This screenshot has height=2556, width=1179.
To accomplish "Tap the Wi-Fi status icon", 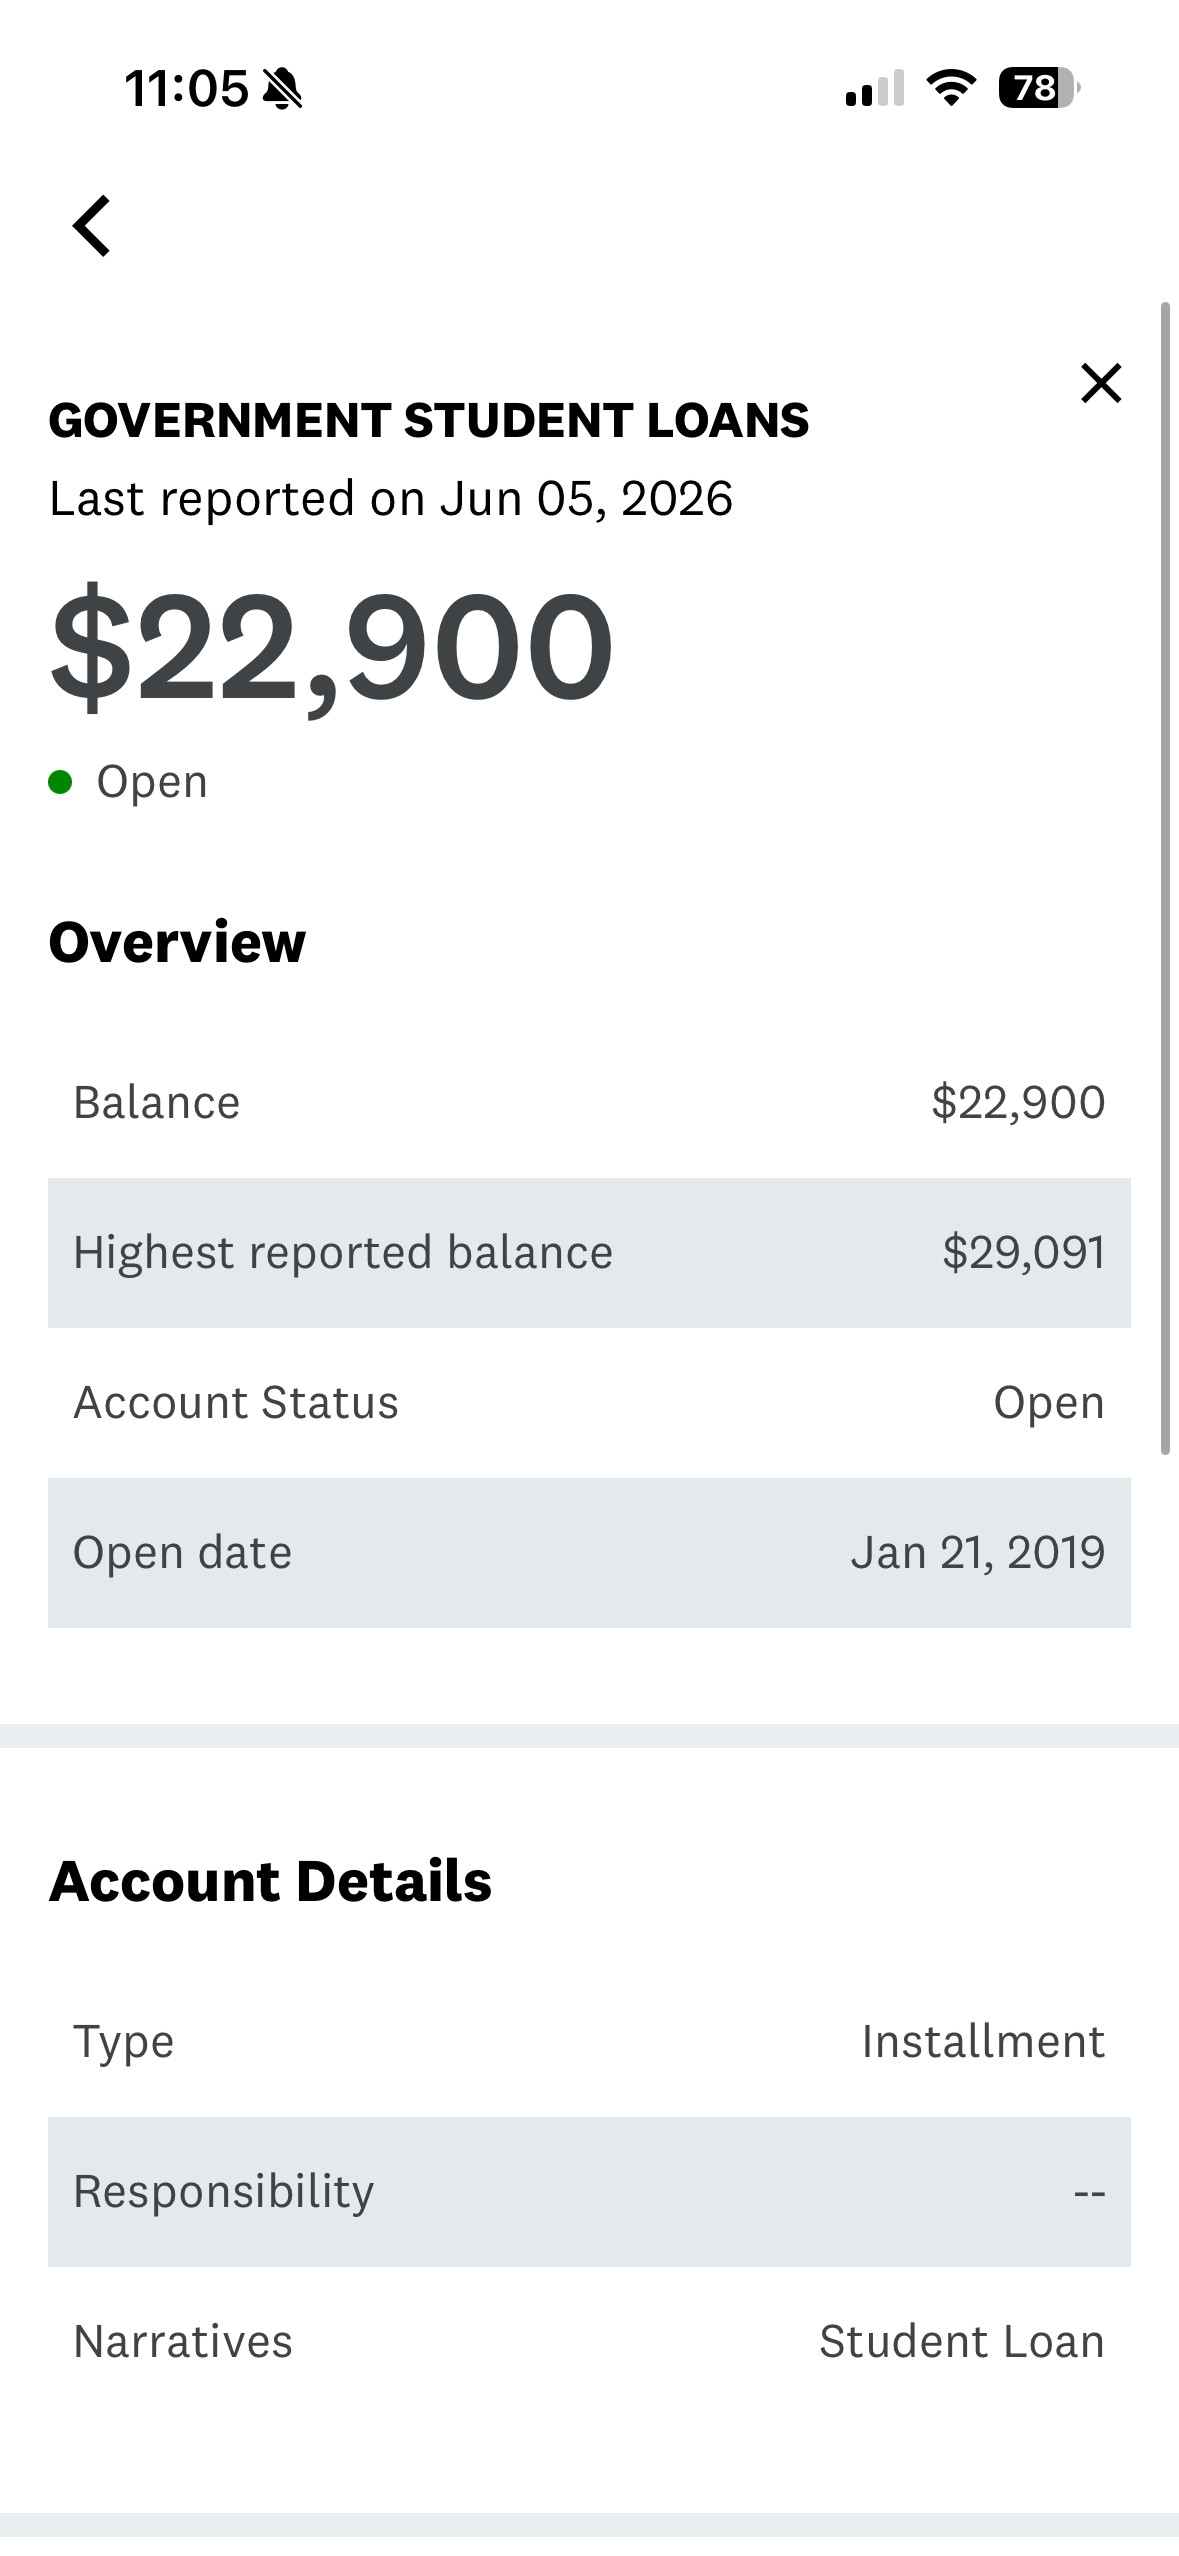I will click(x=951, y=88).
